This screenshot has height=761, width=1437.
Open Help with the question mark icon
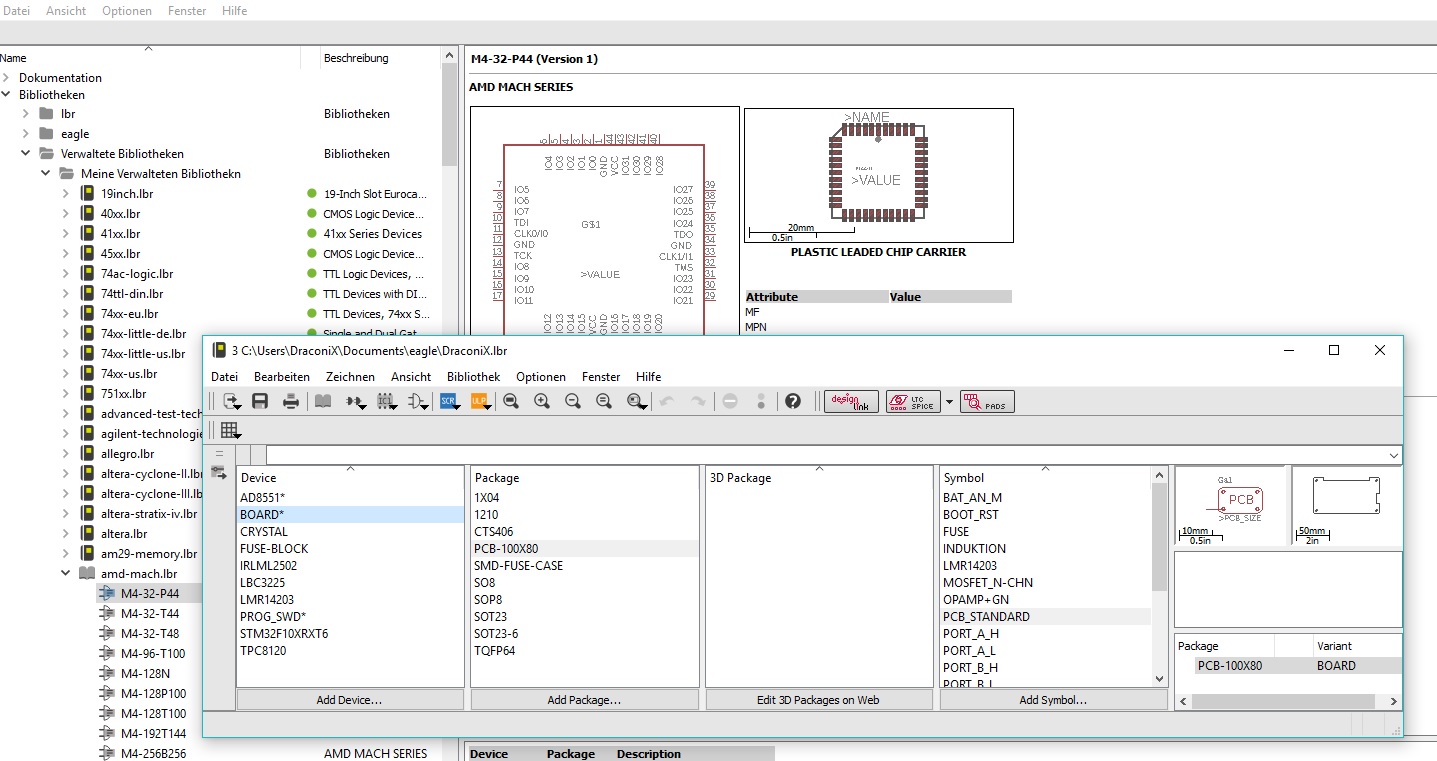(793, 401)
